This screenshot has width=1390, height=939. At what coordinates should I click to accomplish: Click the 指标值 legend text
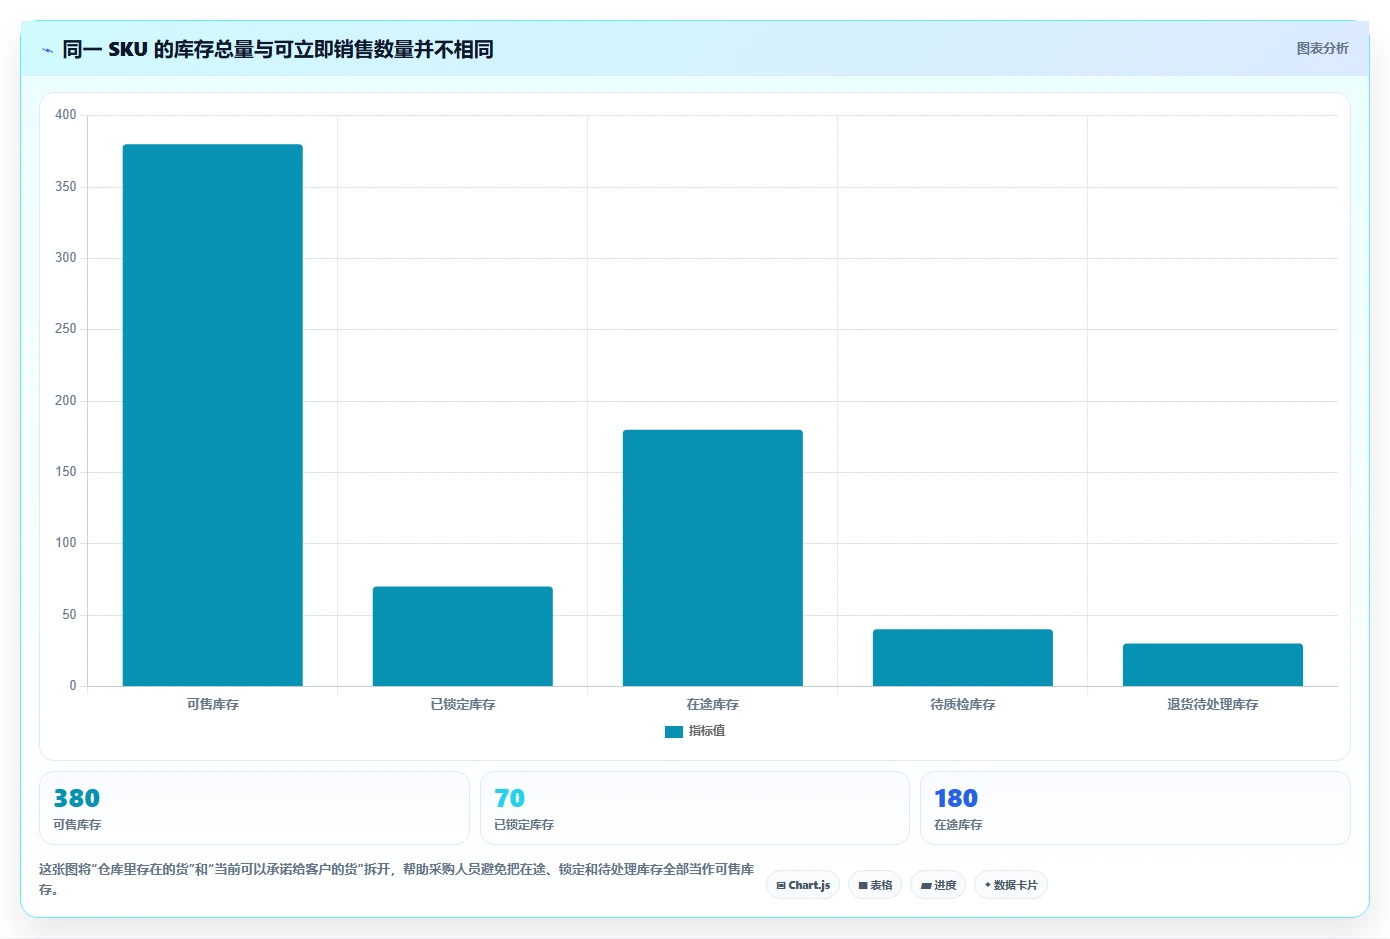(707, 731)
